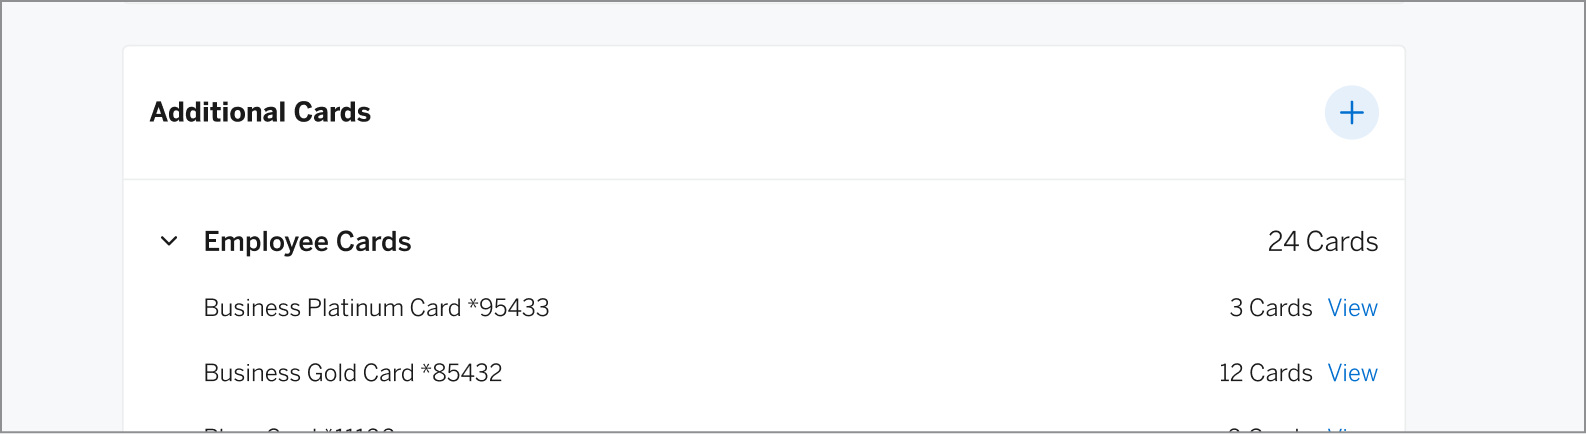Image resolution: width=1586 pixels, height=434 pixels.
Task: Click the number 24 in the Employee Cards total
Action: coord(1283,241)
